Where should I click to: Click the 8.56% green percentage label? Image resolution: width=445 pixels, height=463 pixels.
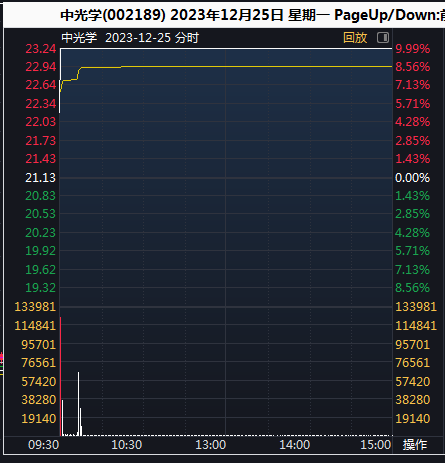click(x=413, y=288)
